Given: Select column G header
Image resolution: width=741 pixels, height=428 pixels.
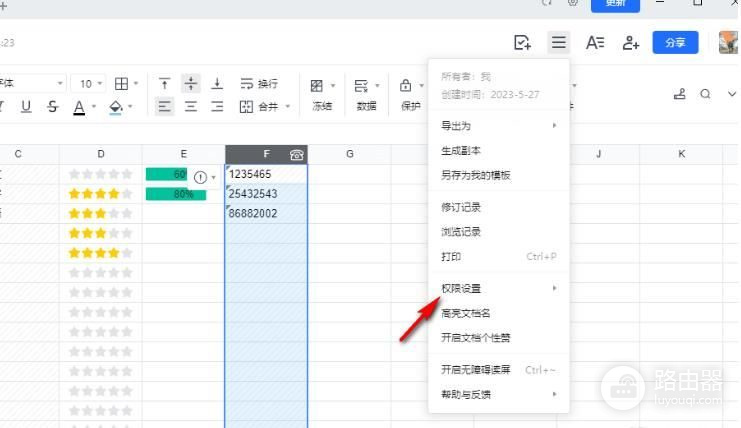Looking at the screenshot, I should [350, 154].
